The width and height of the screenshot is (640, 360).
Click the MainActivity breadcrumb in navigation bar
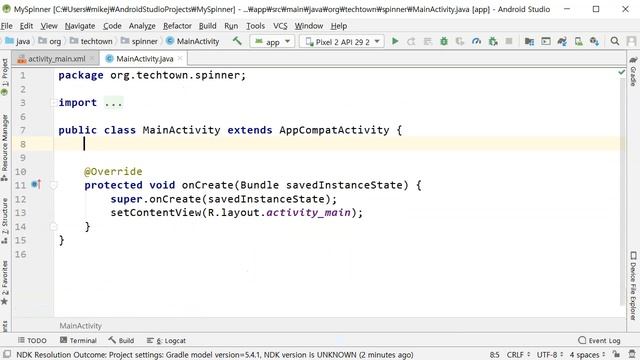point(193,41)
